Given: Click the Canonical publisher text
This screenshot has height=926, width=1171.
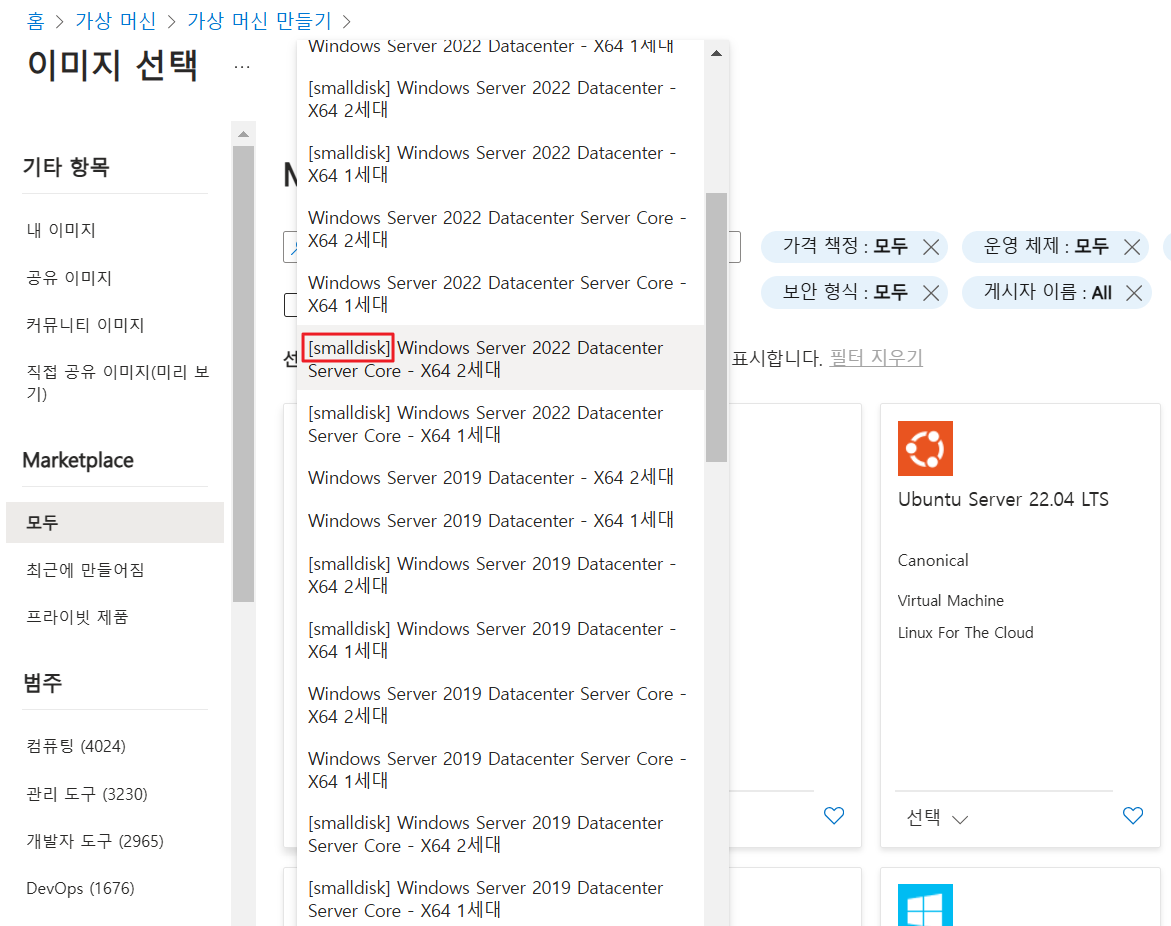Looking at the screenshot, I should pyautogui.click(x=933, y=561).
